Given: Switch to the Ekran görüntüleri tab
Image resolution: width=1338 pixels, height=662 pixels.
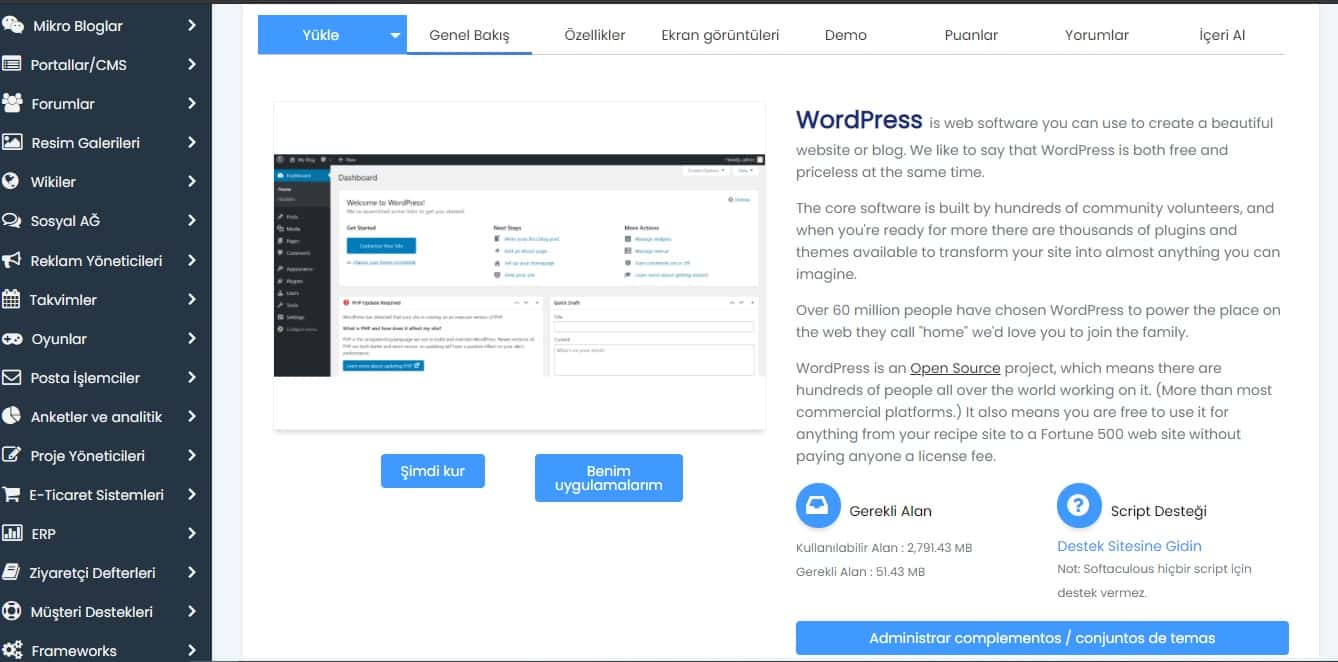Looking at the screenshot, I should [720, 35].
